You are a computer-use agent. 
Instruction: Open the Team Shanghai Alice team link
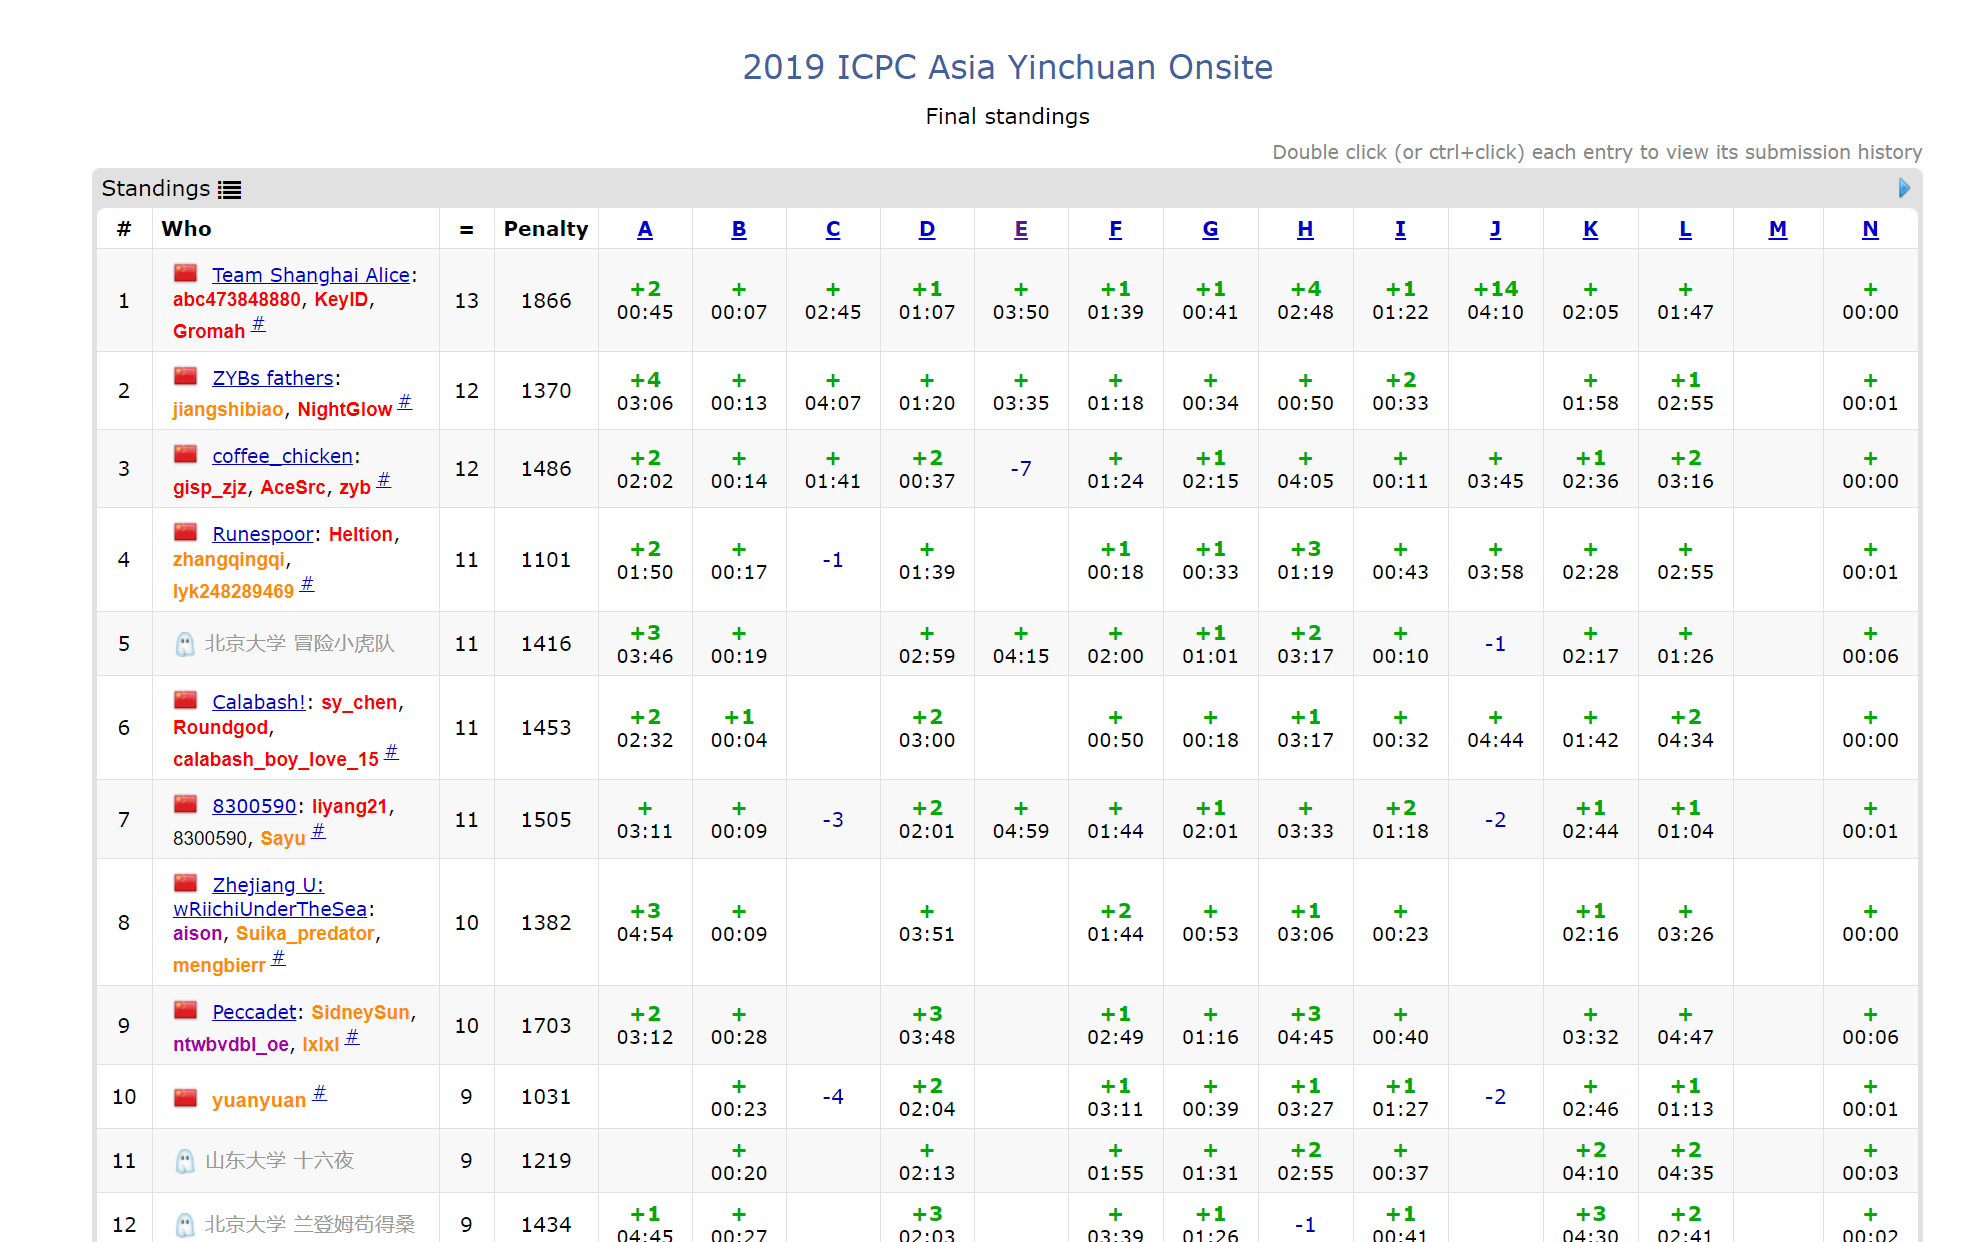click(x=310, y=275)
